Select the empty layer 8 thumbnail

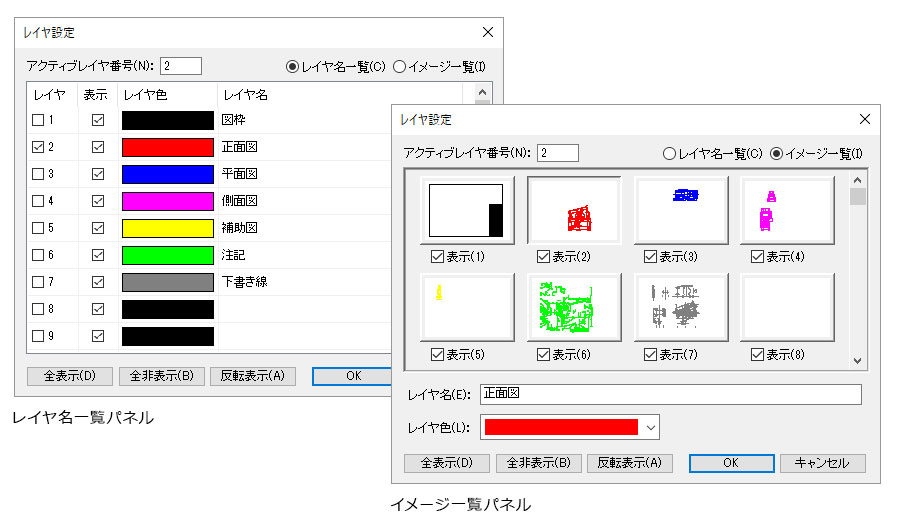(x=787, y=308)
